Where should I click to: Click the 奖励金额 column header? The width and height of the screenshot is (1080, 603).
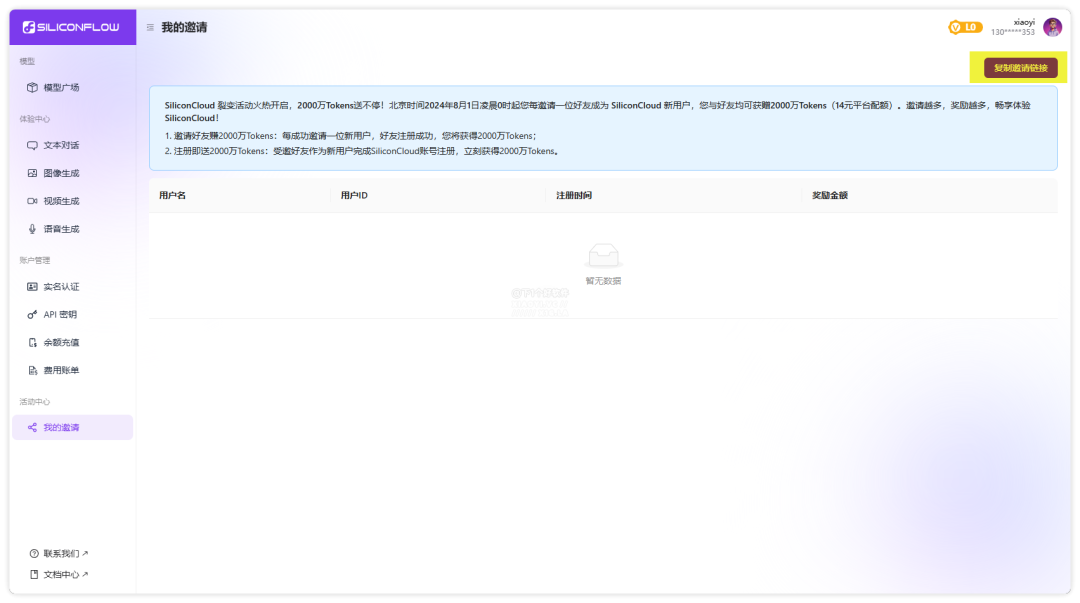829,195
